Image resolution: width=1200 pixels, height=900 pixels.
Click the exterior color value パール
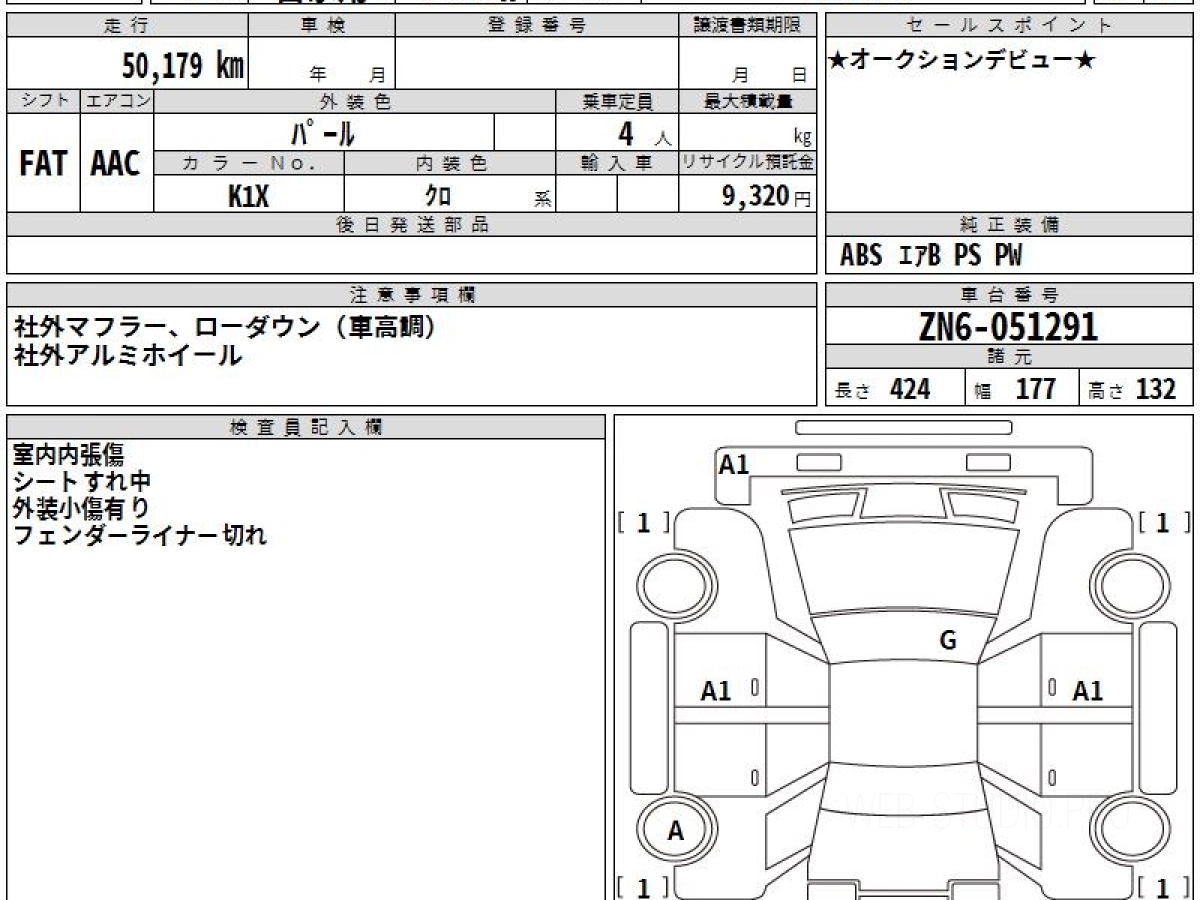pyautogui.click(x=323, y=132)
